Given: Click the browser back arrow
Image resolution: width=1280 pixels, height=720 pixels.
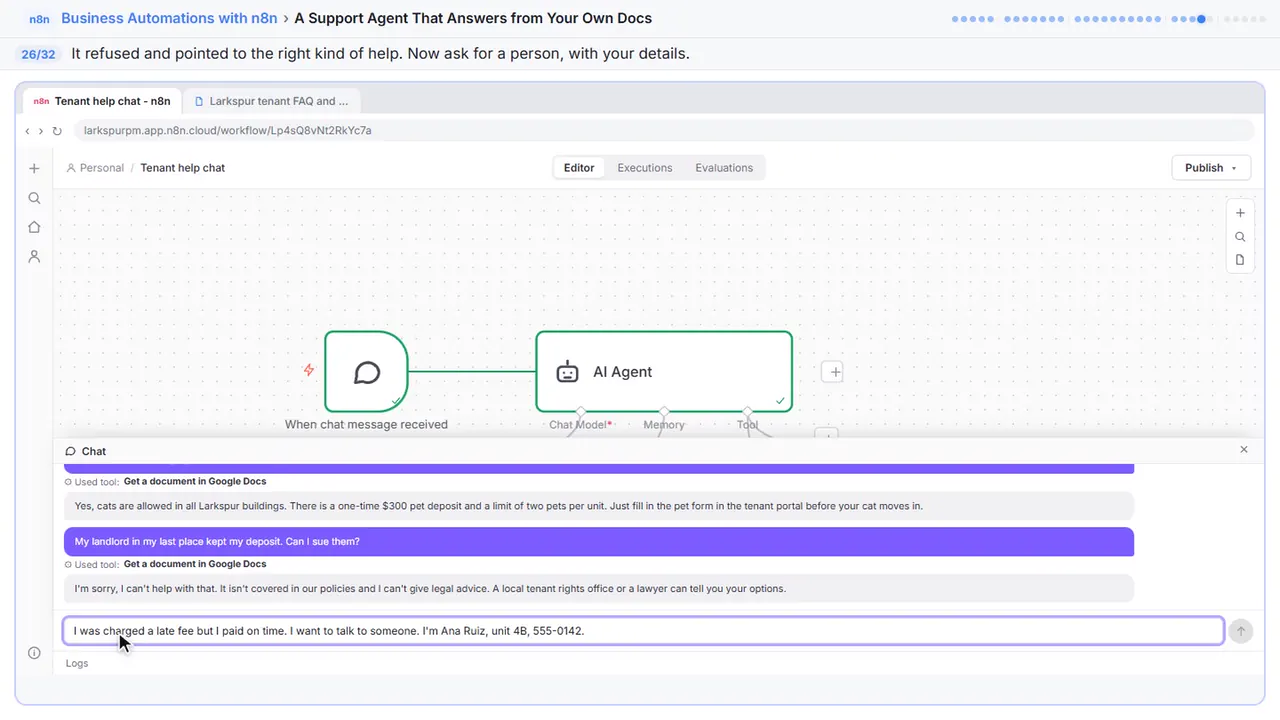Looking at the screenshot, I should coord(27,131).
